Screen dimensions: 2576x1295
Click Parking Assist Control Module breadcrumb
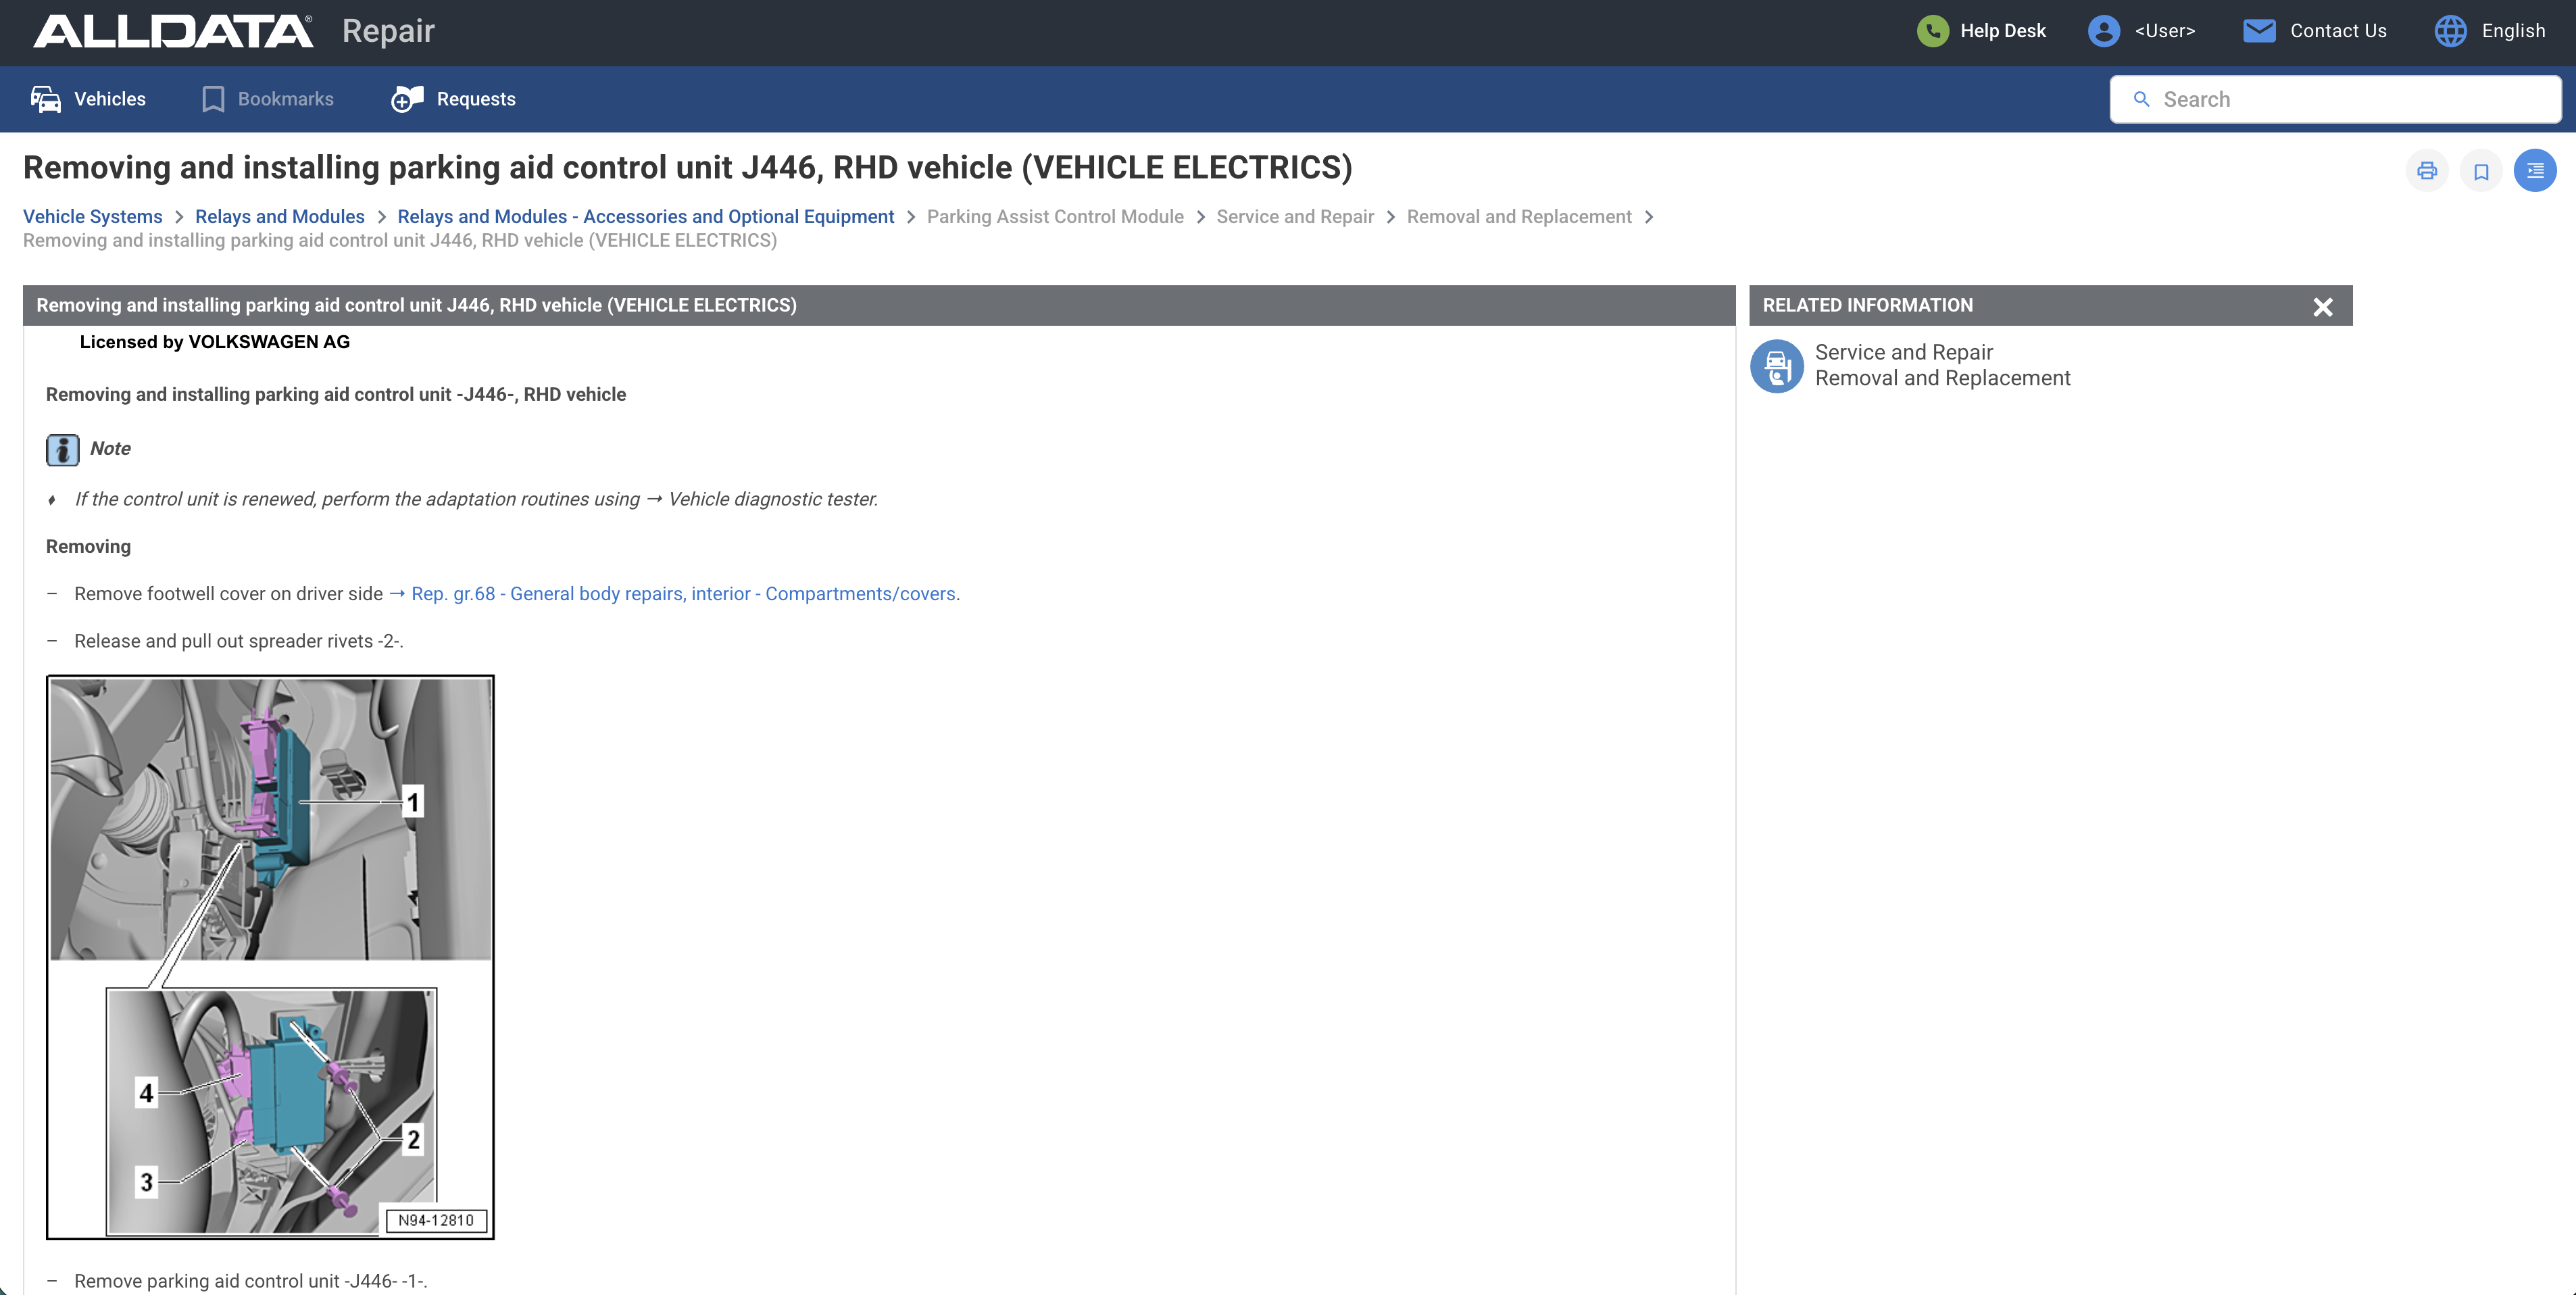(1055, 217)
